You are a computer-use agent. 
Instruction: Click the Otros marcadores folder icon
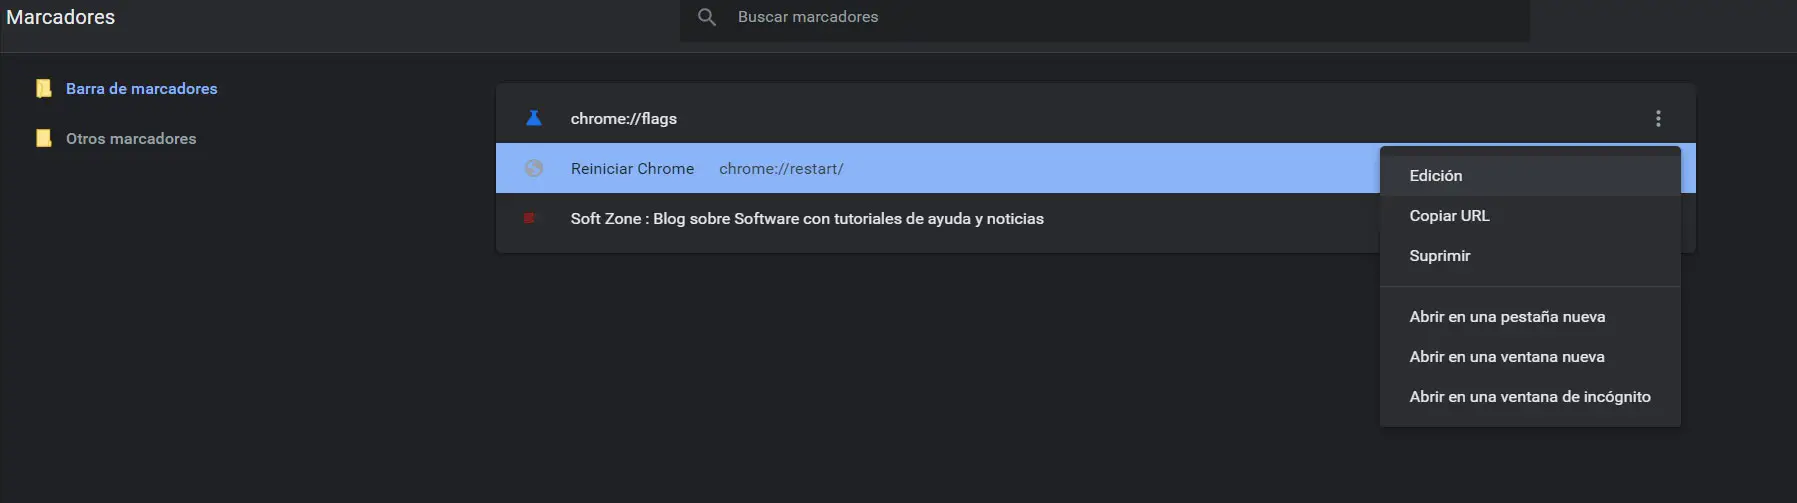(x=43, y=139)
